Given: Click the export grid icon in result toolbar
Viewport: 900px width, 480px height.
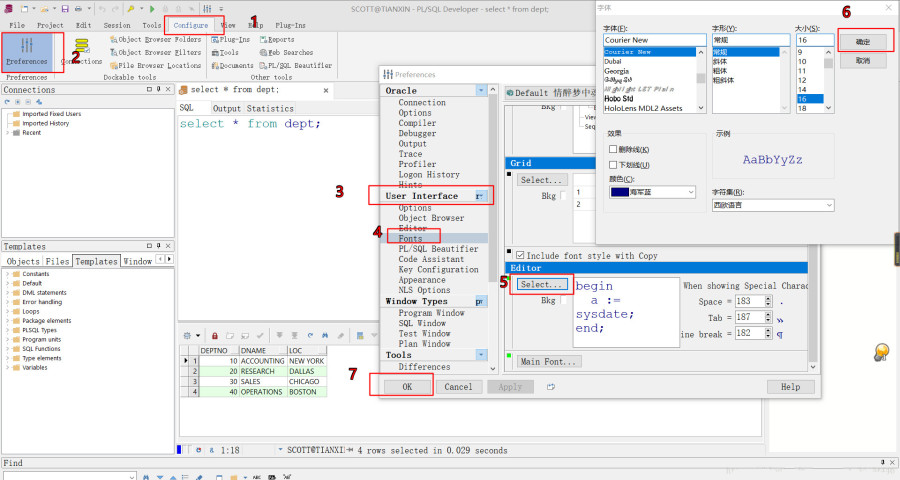Looking at the screenshot, I should [360, 335].
